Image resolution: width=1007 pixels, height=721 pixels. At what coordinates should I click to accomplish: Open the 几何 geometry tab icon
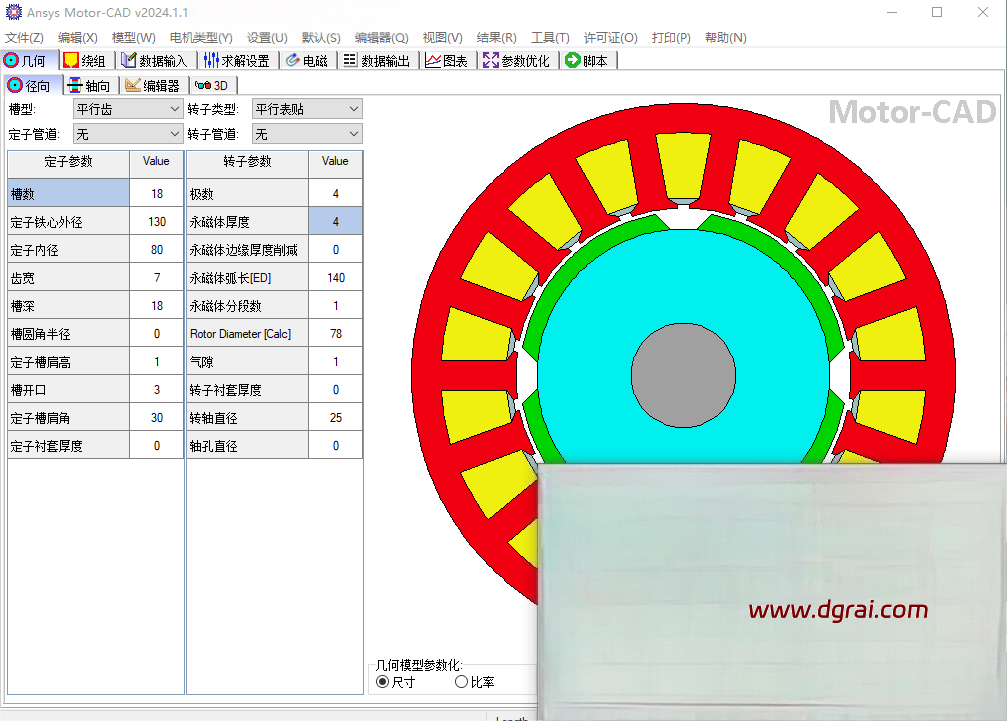[x=12, y=60]
